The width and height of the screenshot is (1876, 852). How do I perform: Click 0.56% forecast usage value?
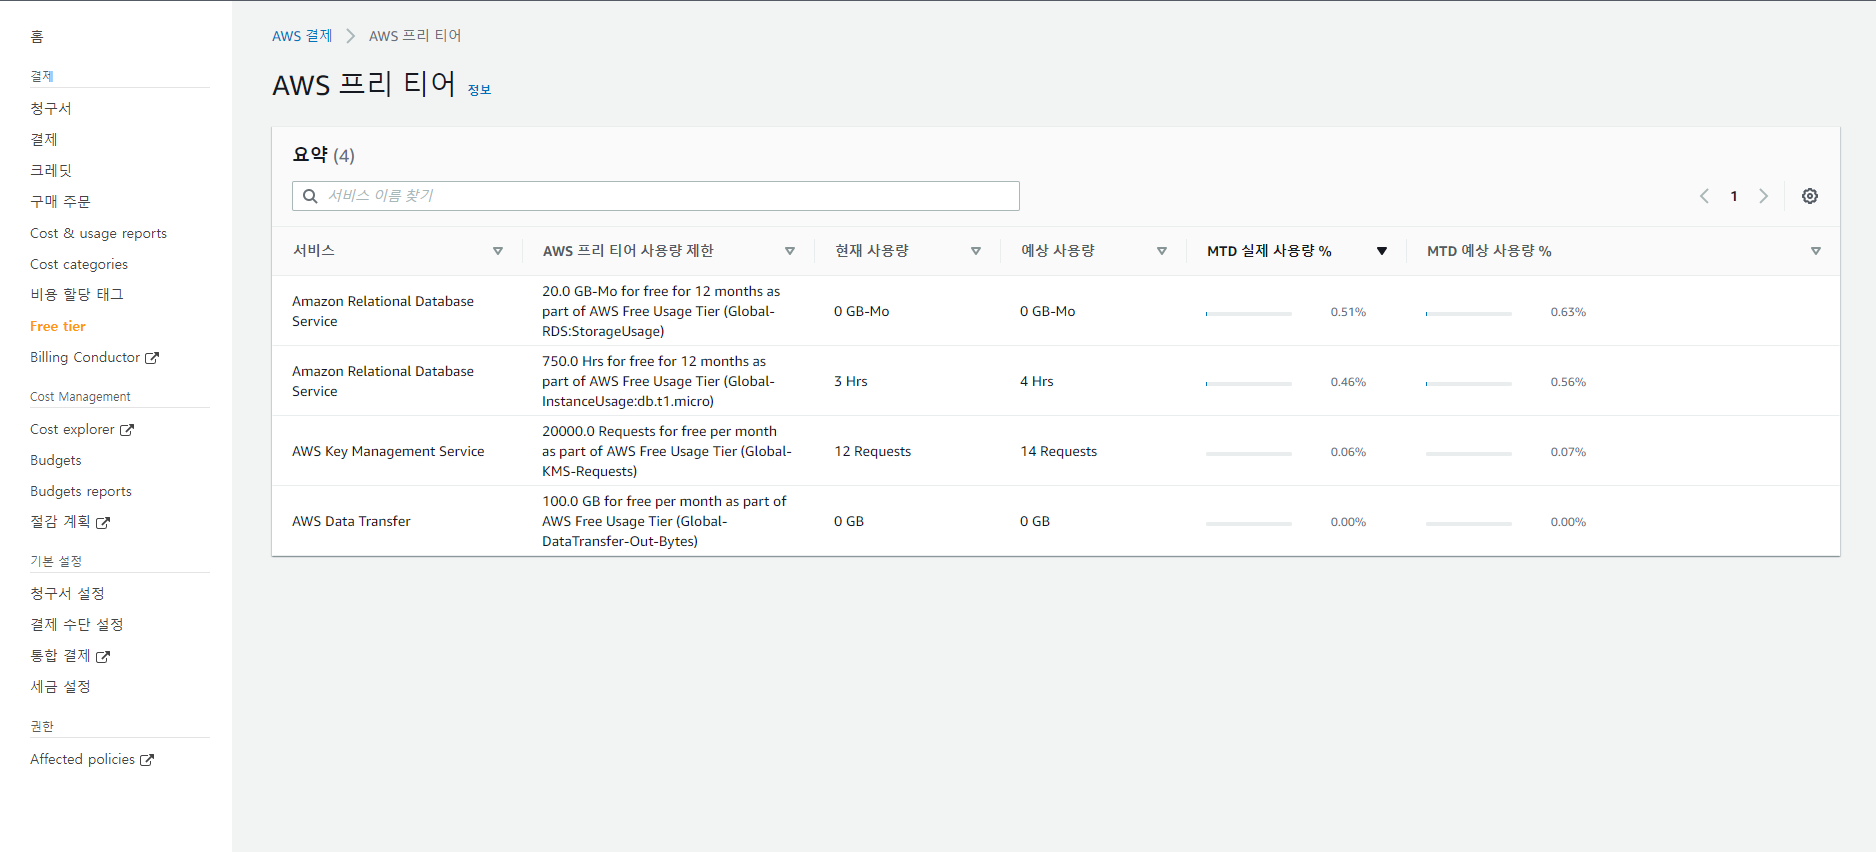(1568, 382)
